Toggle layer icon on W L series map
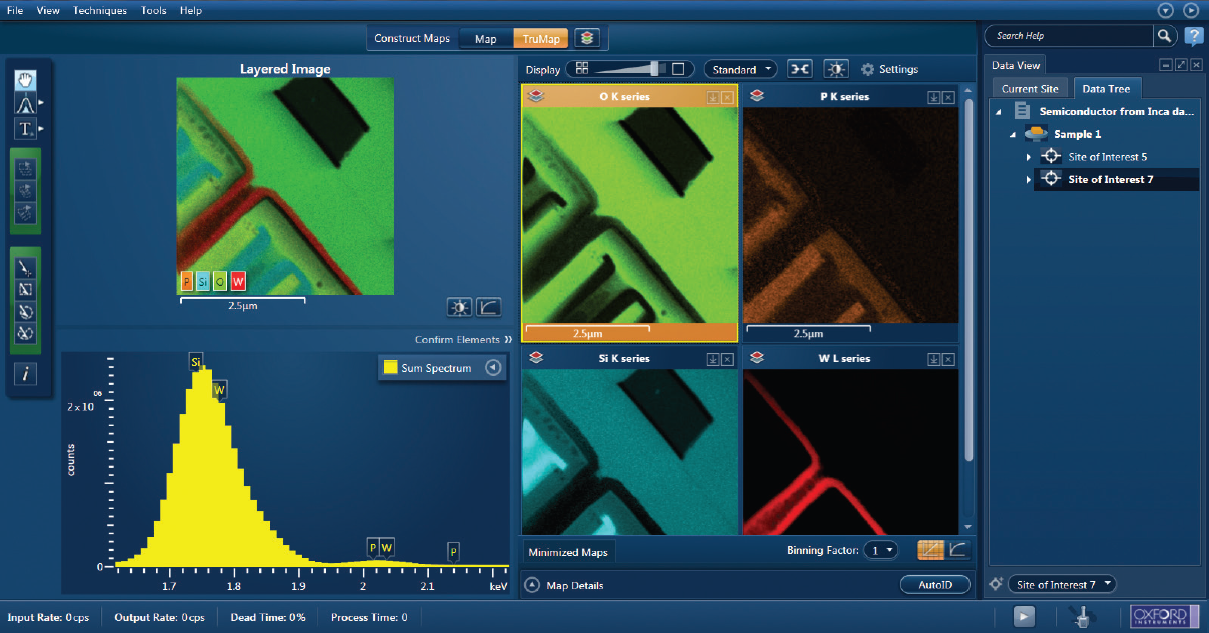1209x633 pixels. tap(757, 357)
